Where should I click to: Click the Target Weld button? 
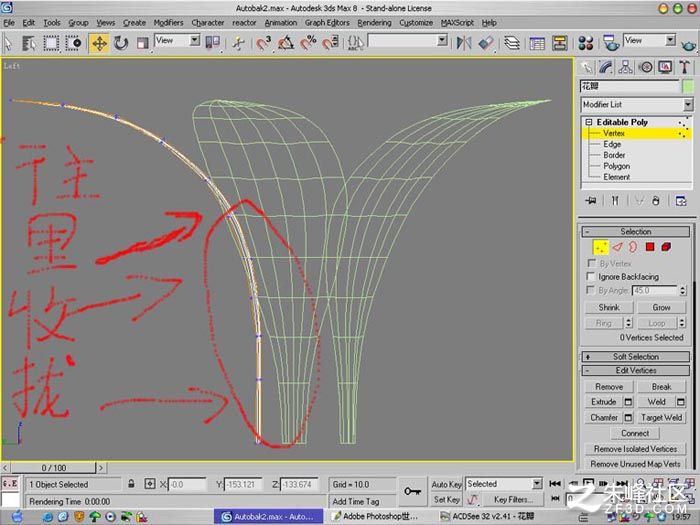662,417
